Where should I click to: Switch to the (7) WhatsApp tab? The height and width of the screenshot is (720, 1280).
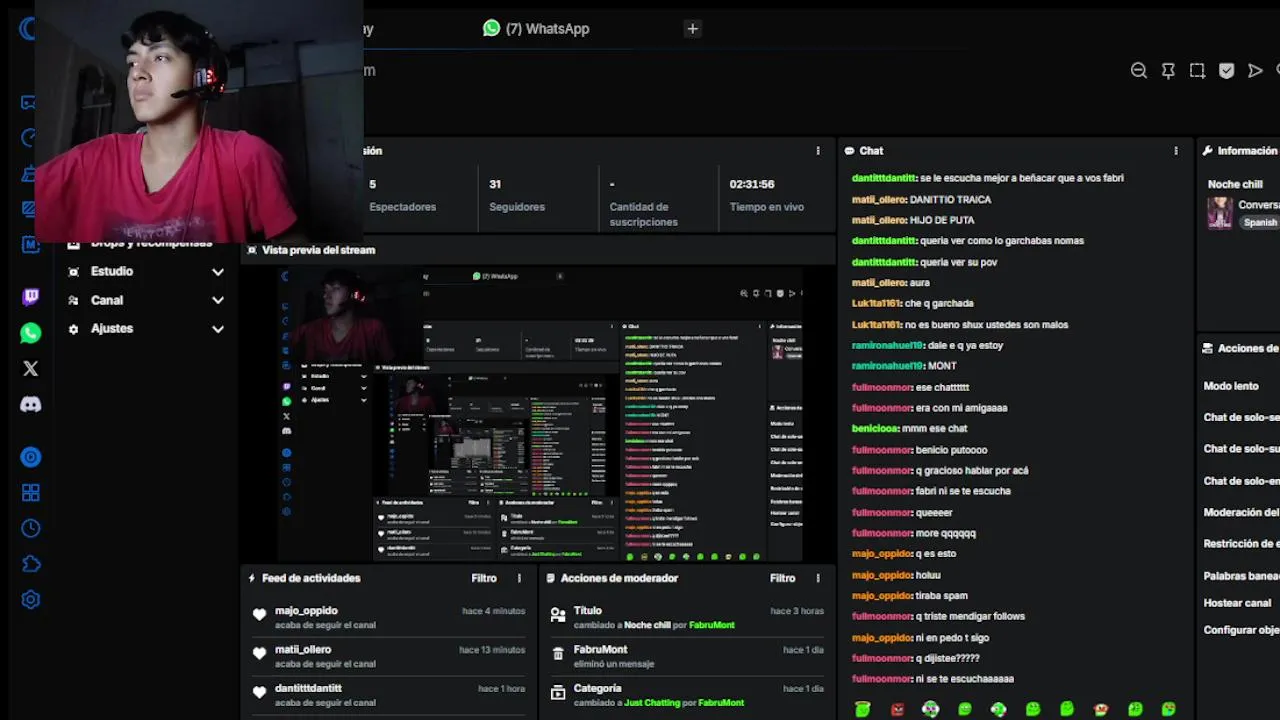[536, 29]
